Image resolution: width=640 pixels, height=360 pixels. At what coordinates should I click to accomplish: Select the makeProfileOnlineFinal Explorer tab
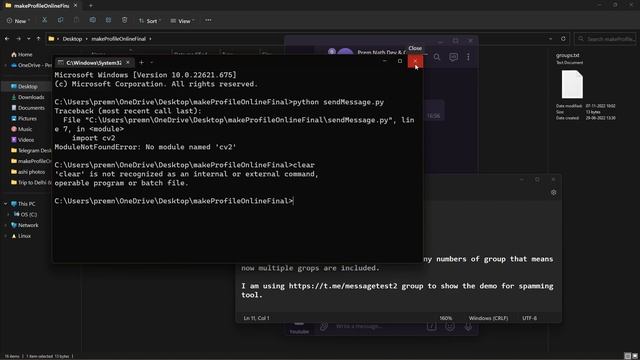pyautogui.click(x=42, y=6)
